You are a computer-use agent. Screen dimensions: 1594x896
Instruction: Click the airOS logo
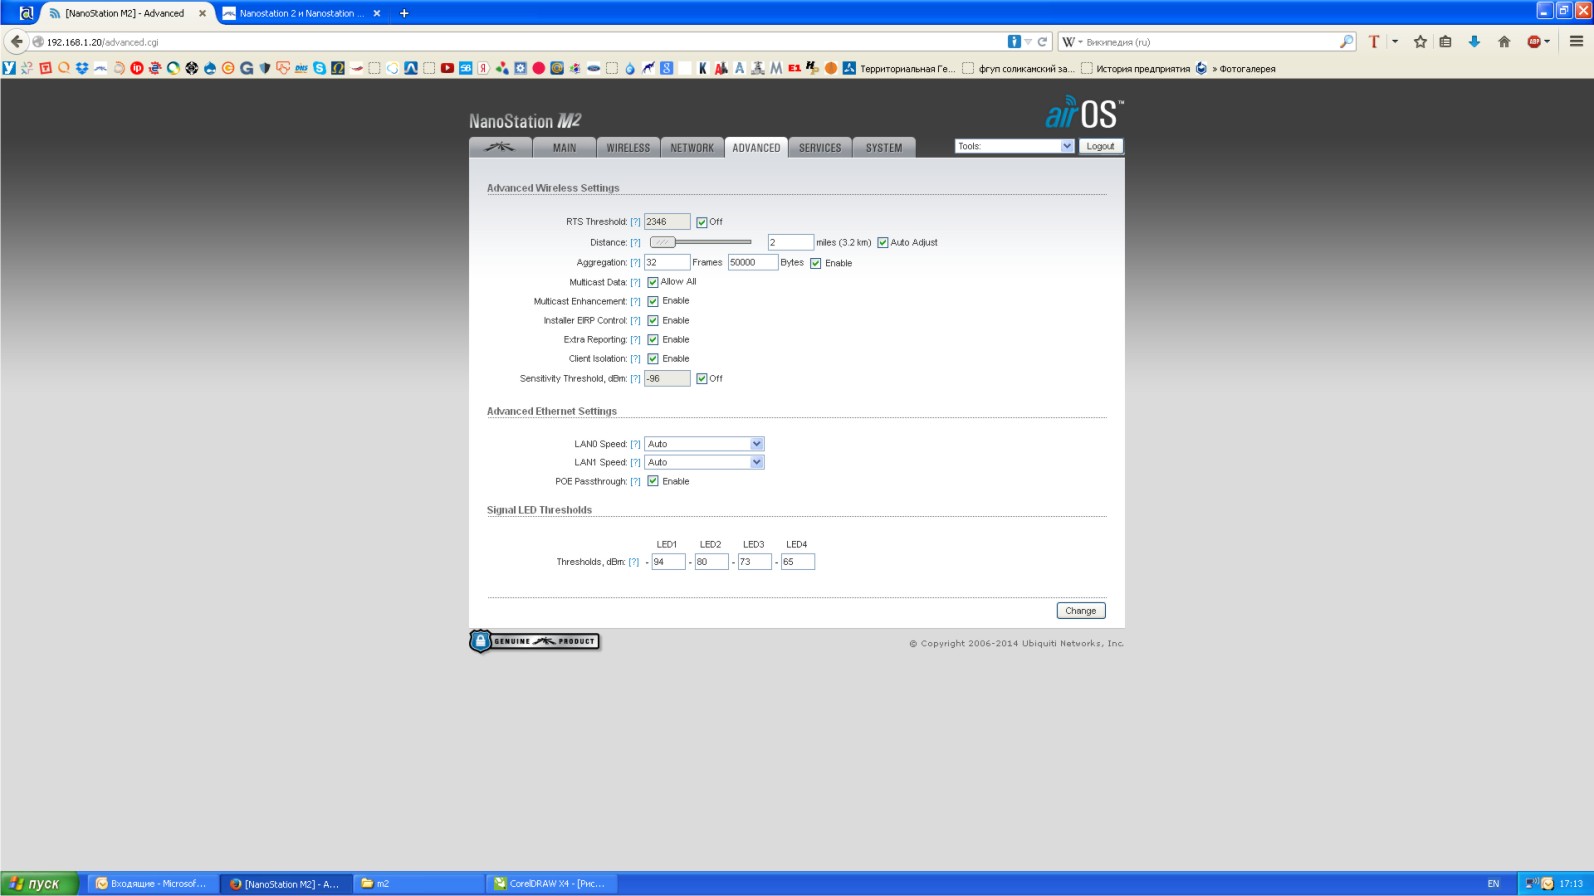click(x=1084, y=113)
